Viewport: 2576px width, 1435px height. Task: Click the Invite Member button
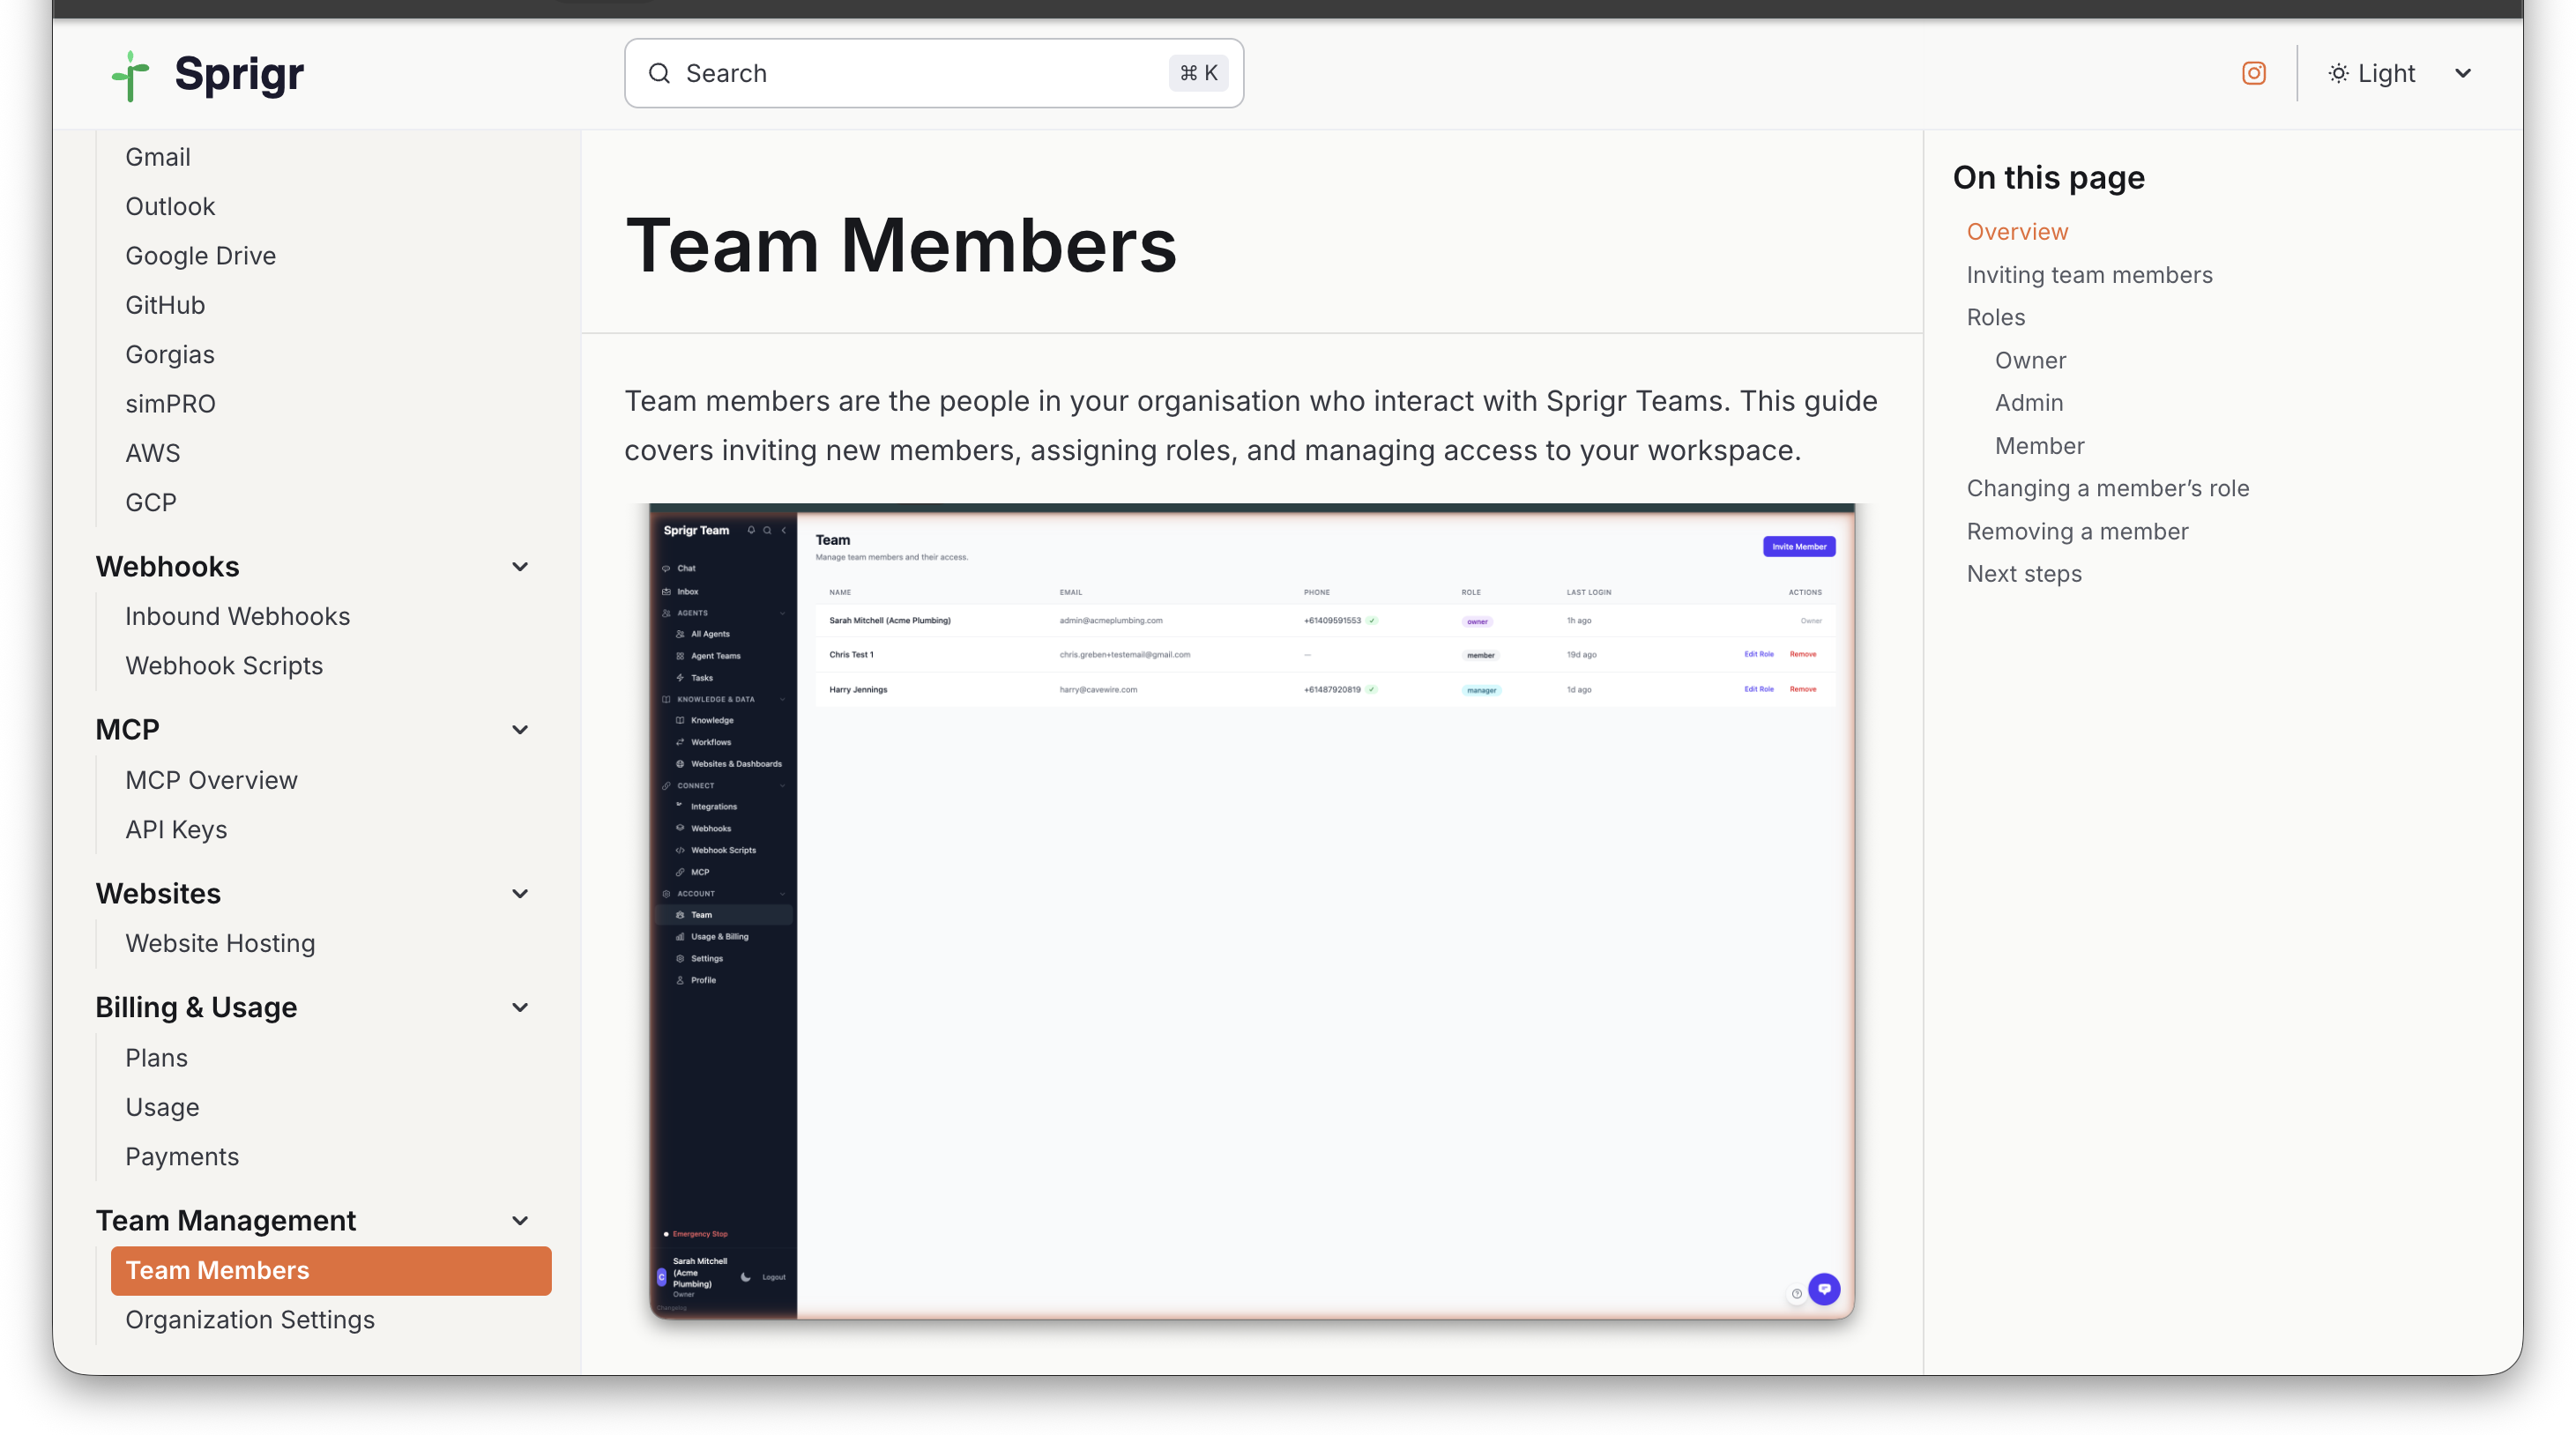pyautogui.click(x=1798, y=547)
